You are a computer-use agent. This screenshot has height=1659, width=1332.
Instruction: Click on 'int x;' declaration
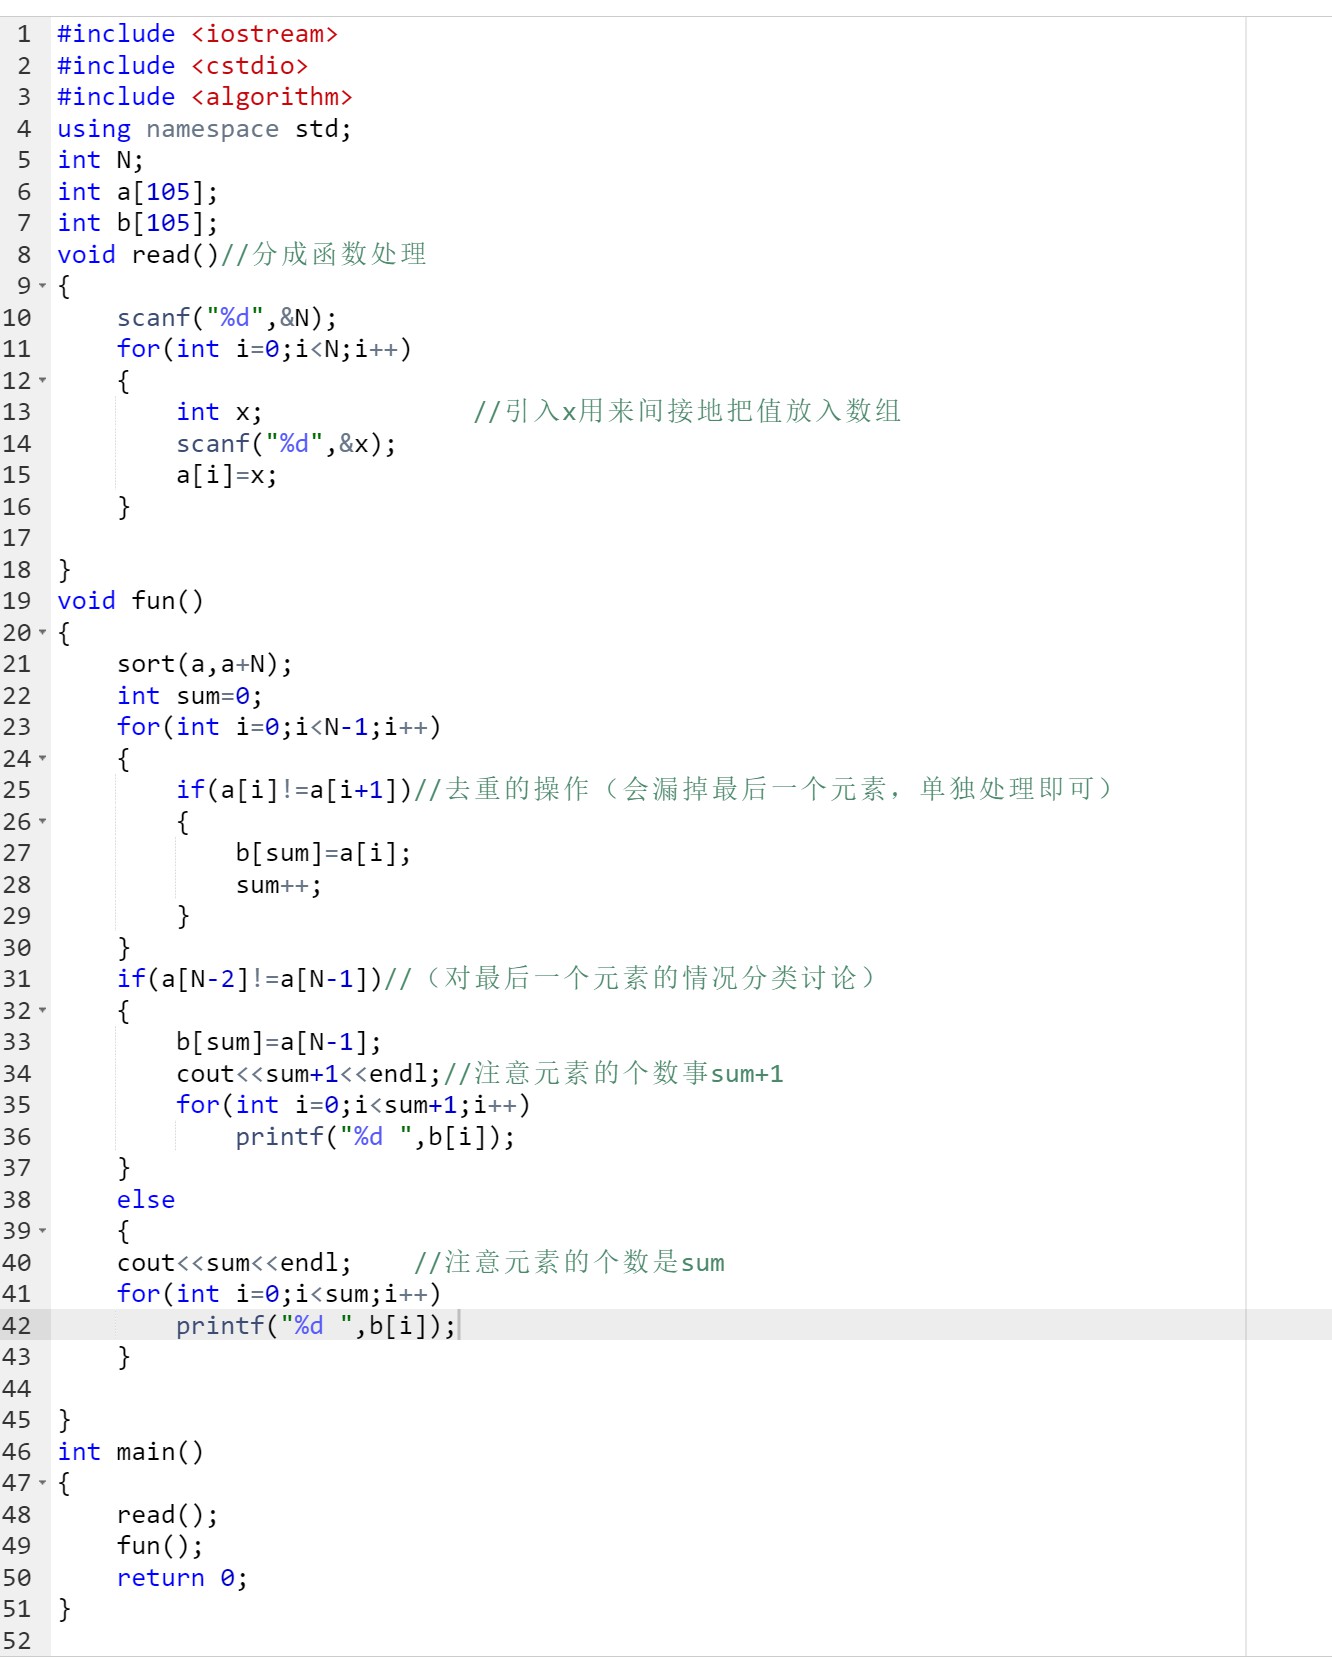[219, 412]
